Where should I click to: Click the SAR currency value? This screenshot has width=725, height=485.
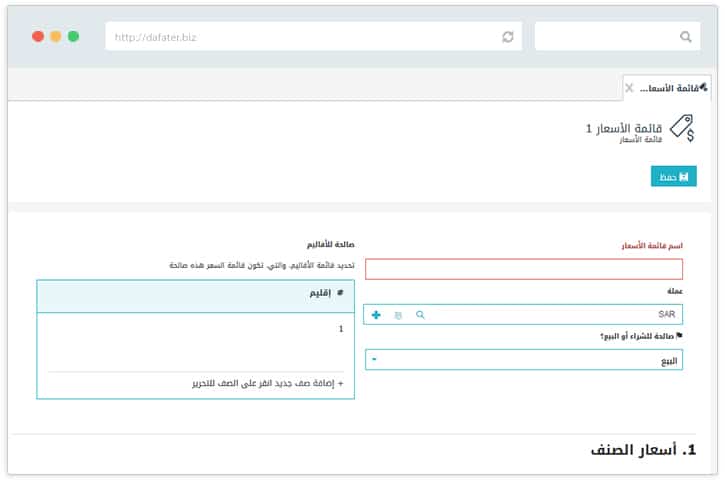(666, 314)
